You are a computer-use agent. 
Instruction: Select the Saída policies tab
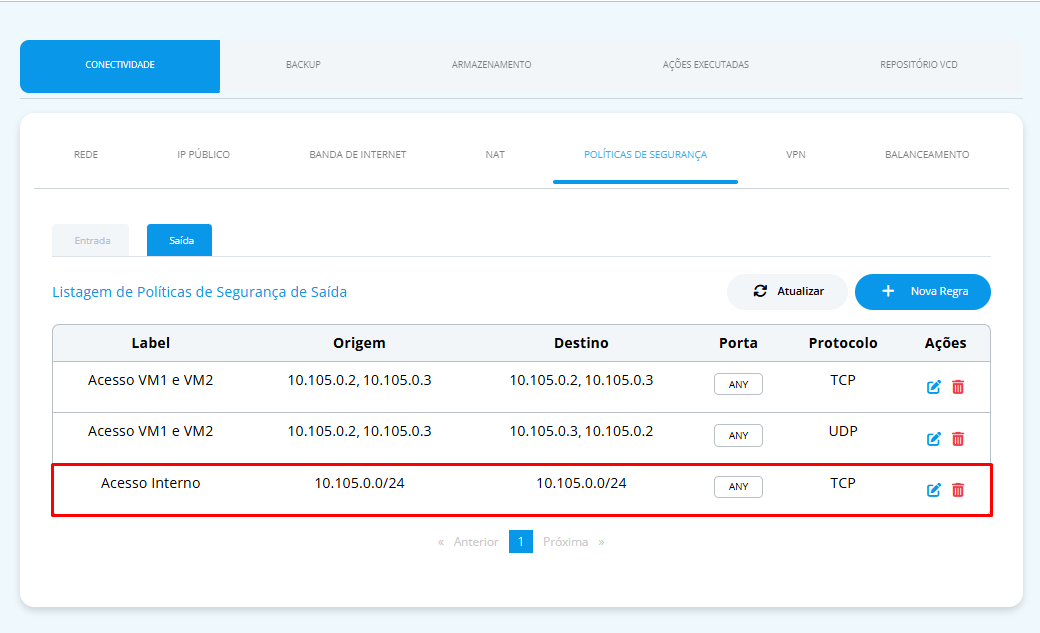[x=180, y=240]
